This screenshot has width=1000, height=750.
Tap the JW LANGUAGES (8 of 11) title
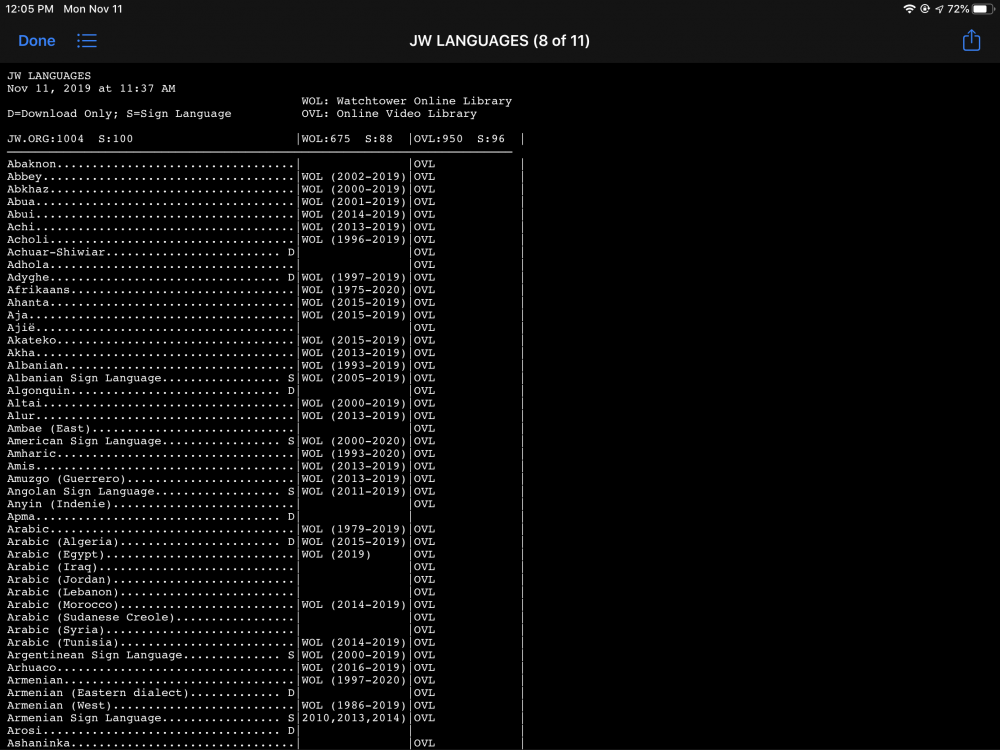(x=500, y=41)
